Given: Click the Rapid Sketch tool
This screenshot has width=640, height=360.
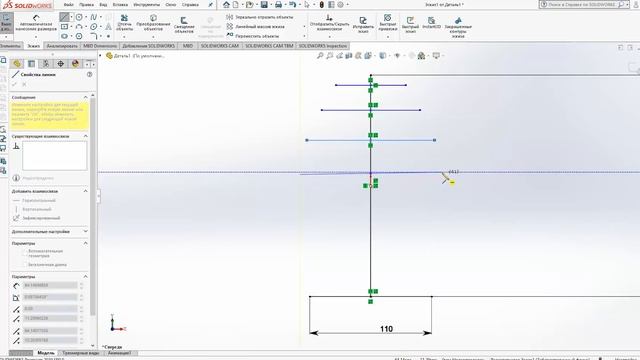Looking at the screenshot, I should [410, 24].
